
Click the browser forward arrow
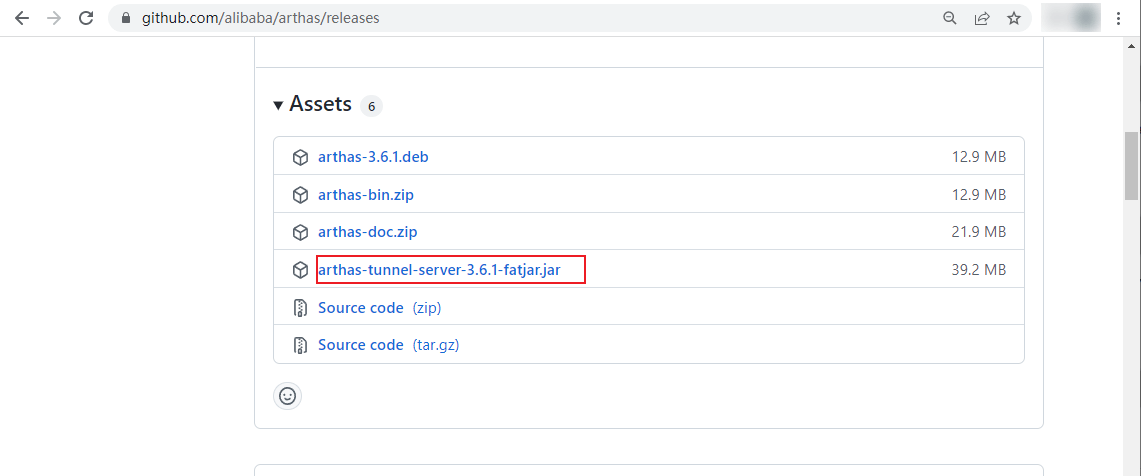(x=54, y=18)
